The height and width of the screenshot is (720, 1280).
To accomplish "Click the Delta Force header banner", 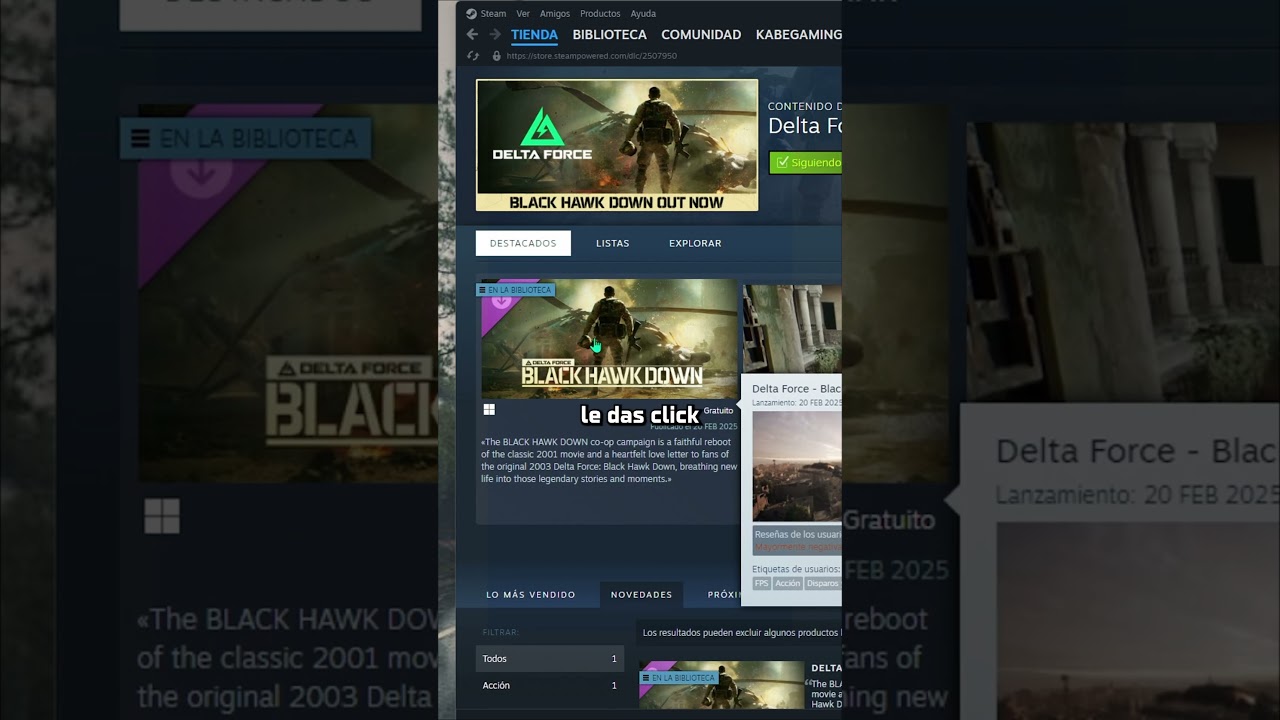I will [617, 145].
